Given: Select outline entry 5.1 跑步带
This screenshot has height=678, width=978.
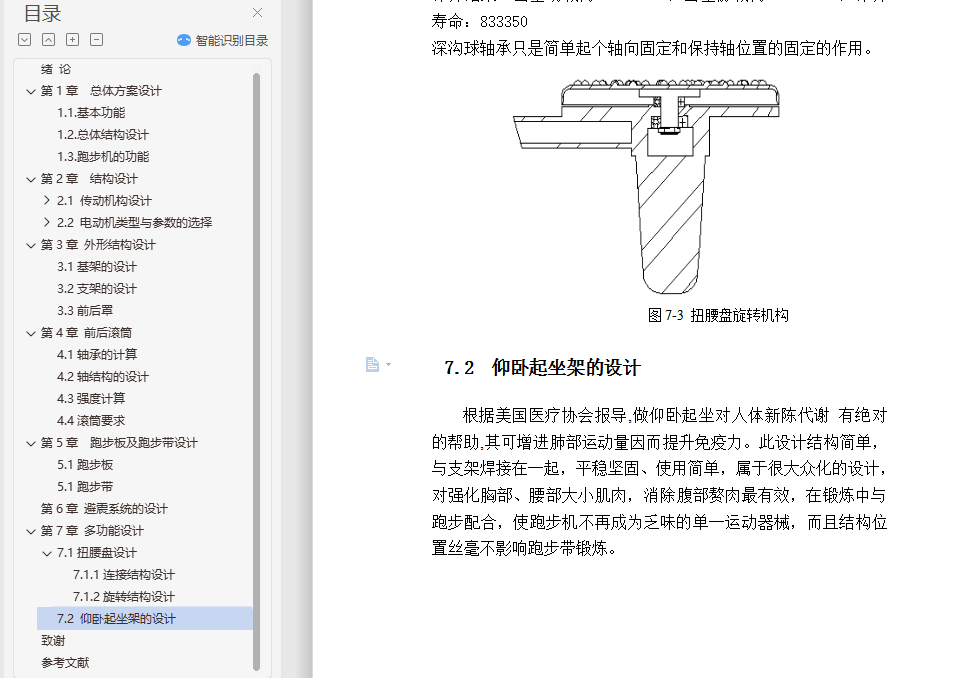Looking at the screenshot, I should tap(85, 487).
